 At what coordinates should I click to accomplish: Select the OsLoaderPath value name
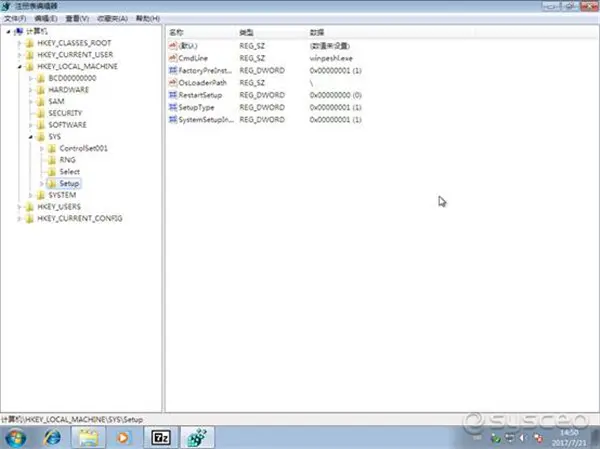pyautogui.click(x=202, y=83)
